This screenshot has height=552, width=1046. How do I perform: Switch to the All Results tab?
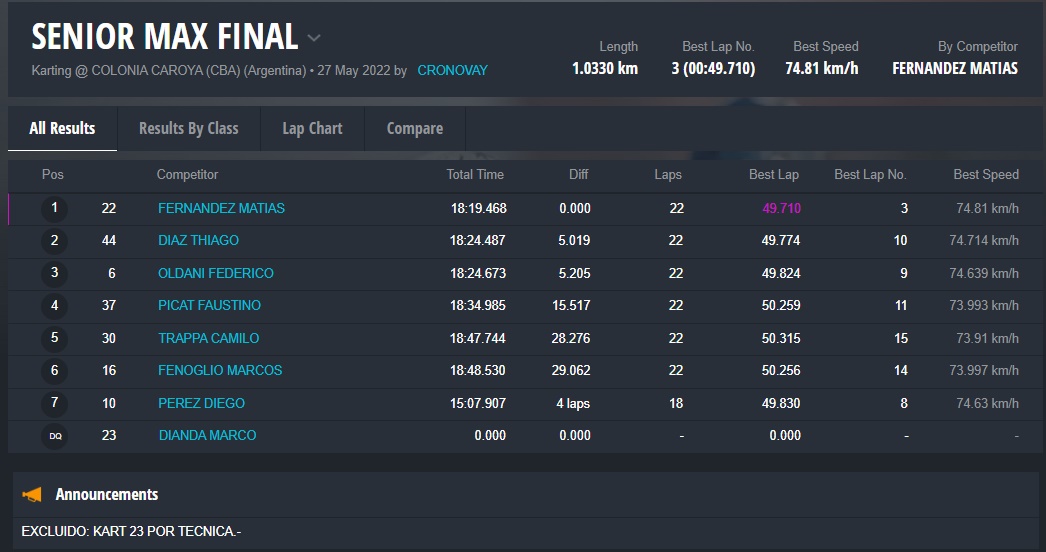click(x=62, y=128)
